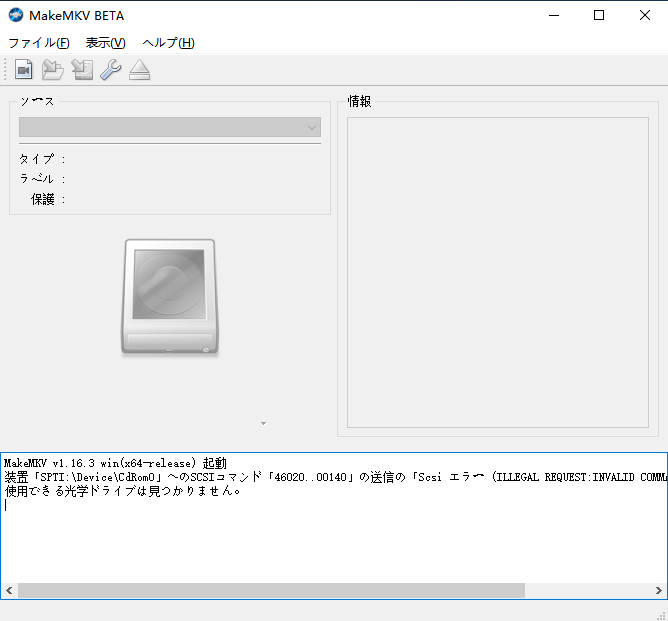Click the horizontal scrollbar thumb in log
Image resolution: width=668 pixels, height=621 pixels.
pos(271,590)
